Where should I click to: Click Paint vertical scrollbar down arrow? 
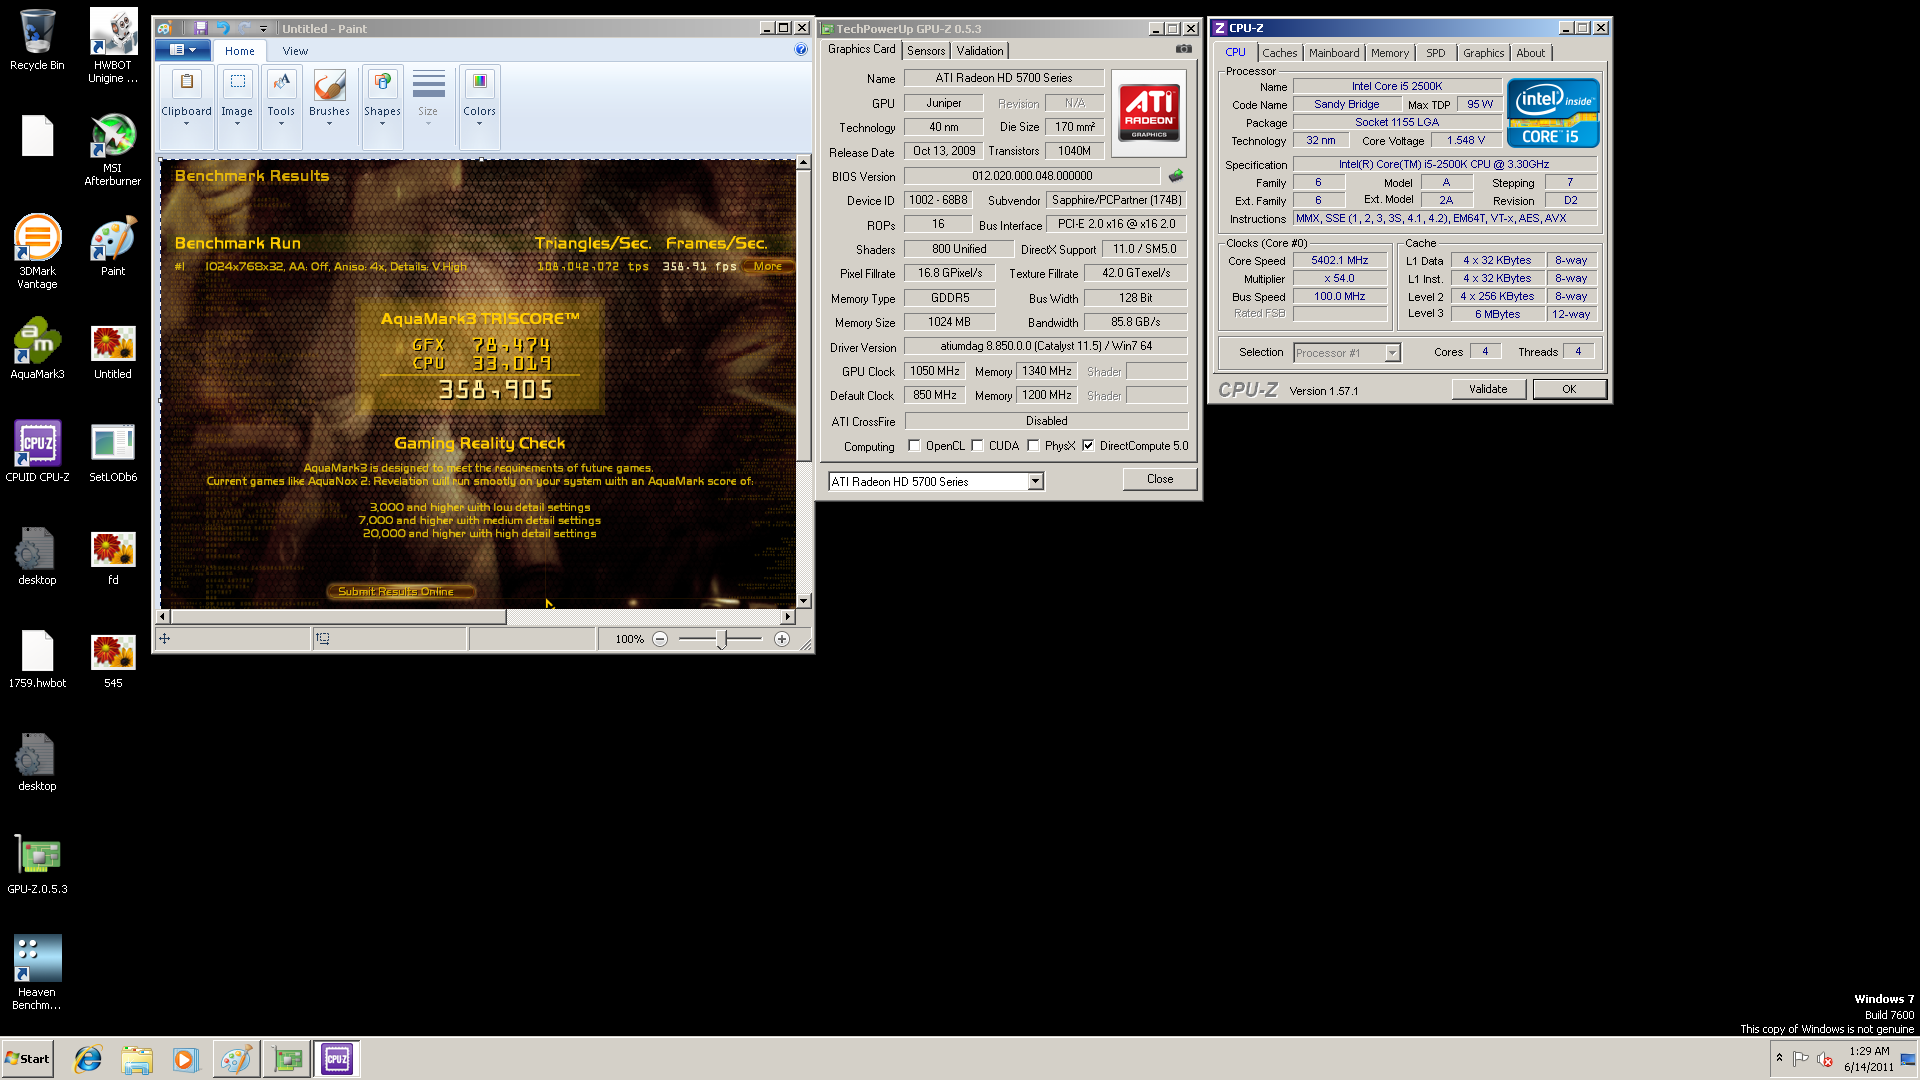coord(803,601)
